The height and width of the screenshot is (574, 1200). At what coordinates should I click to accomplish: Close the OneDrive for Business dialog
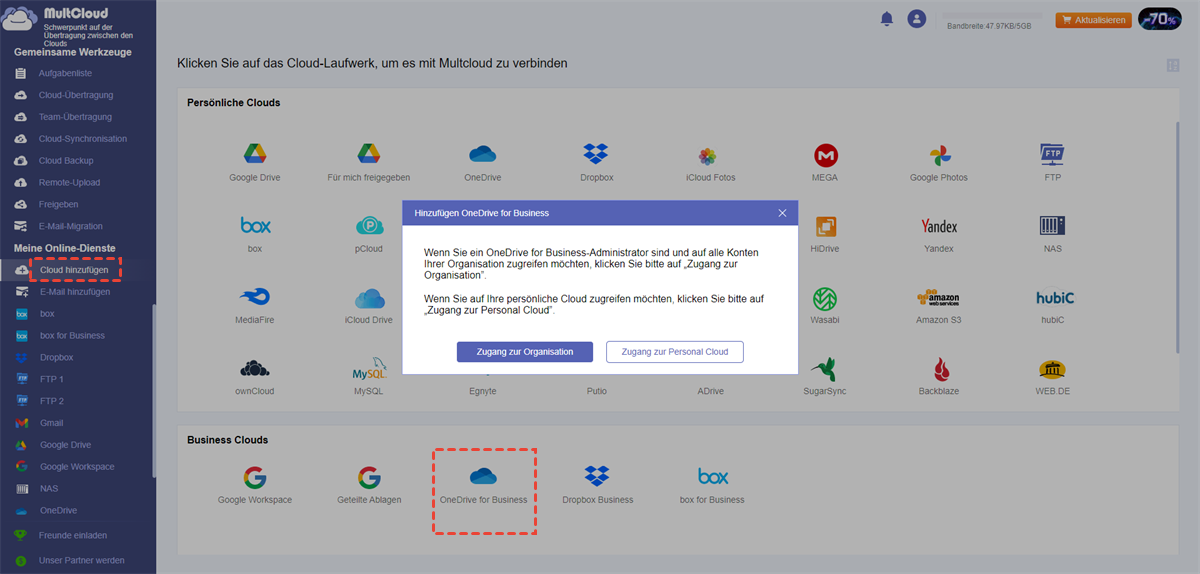(783, 213)
